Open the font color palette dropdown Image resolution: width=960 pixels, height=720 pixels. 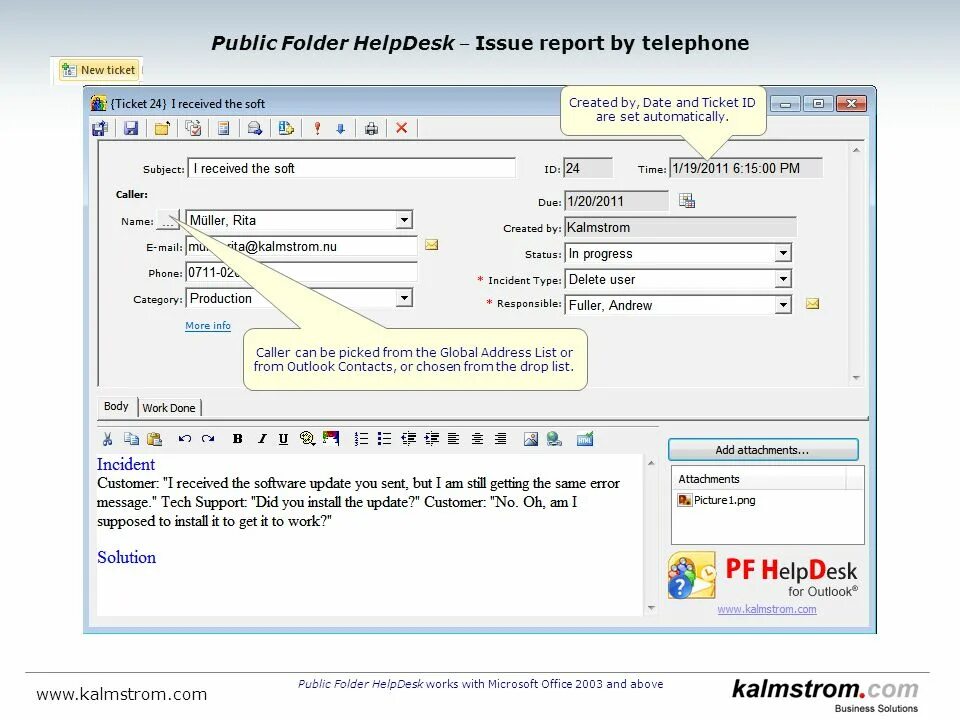click(x=307, y=438)
